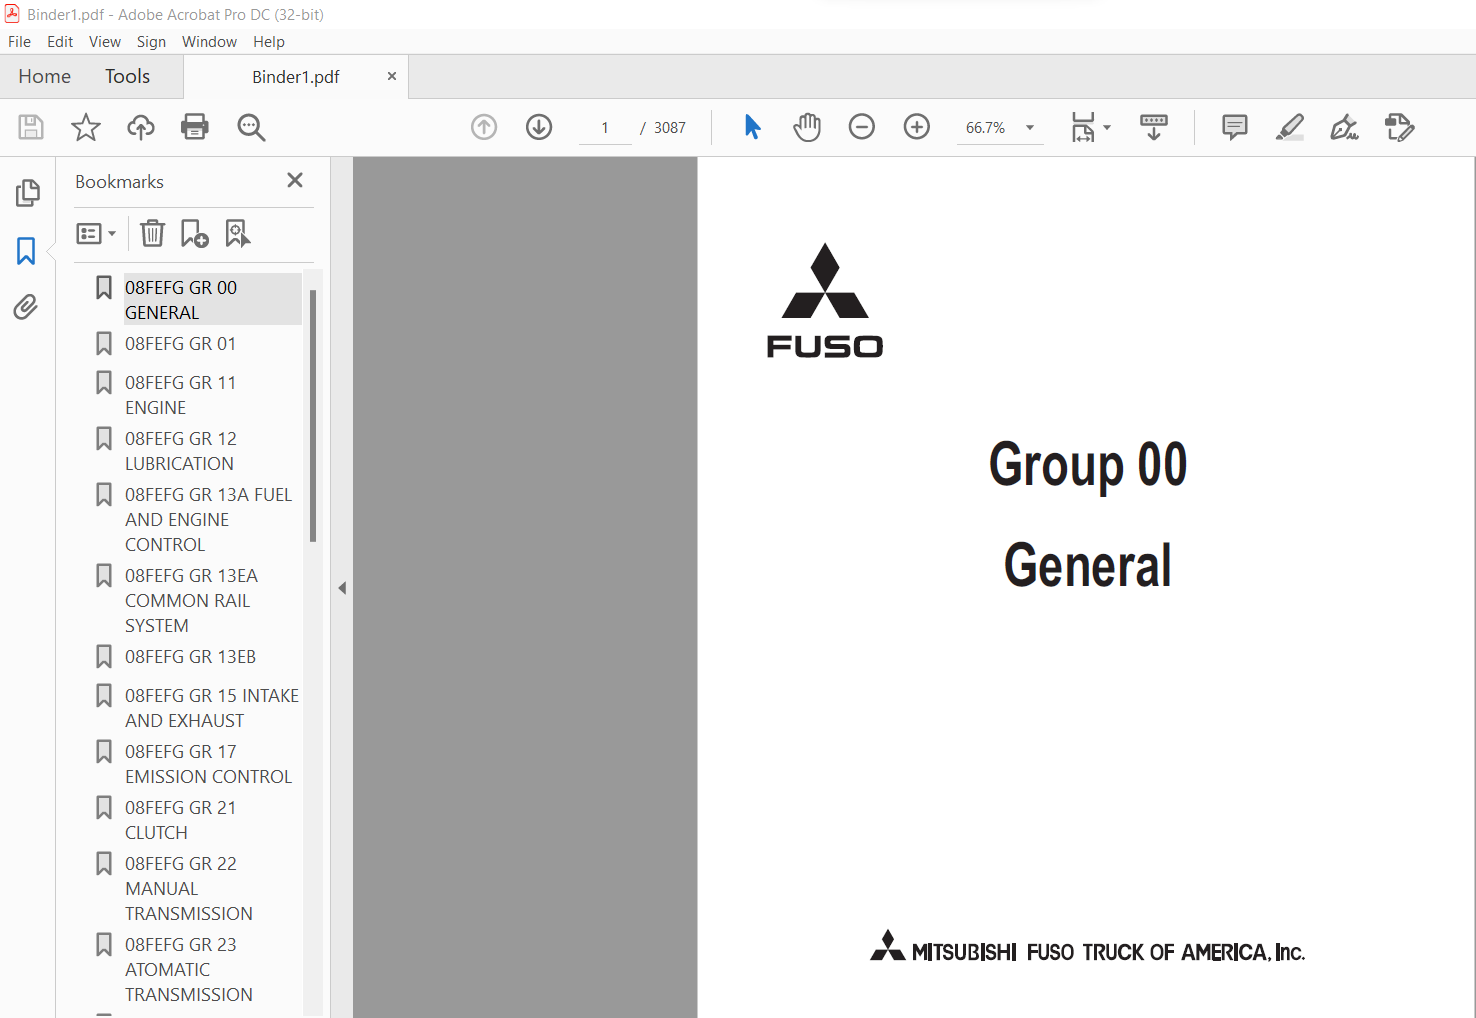
Task: Open the Sign document tool
Action: point(1345,127)
